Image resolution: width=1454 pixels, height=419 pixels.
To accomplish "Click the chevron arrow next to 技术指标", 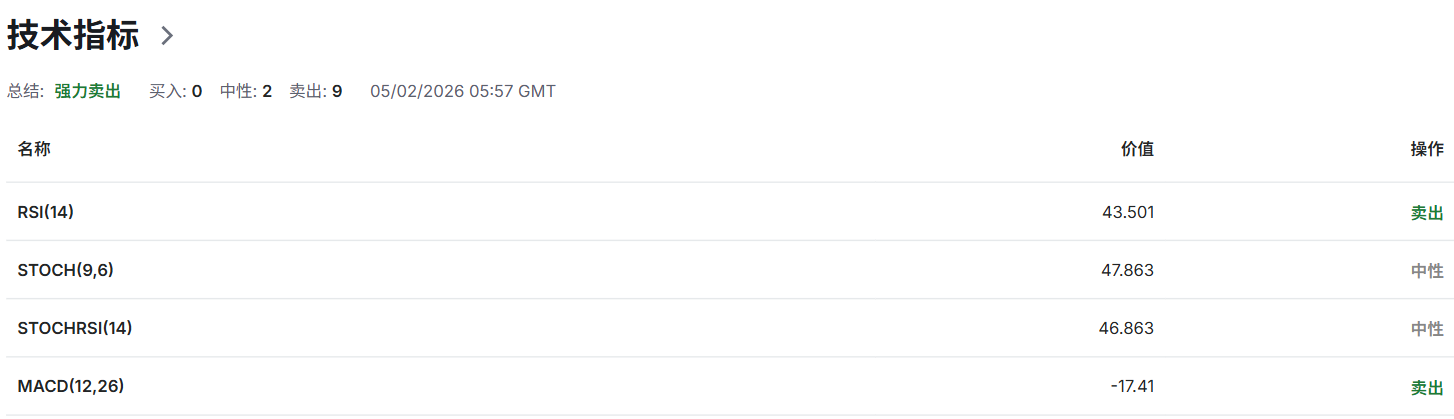I will tap(167, 36).
